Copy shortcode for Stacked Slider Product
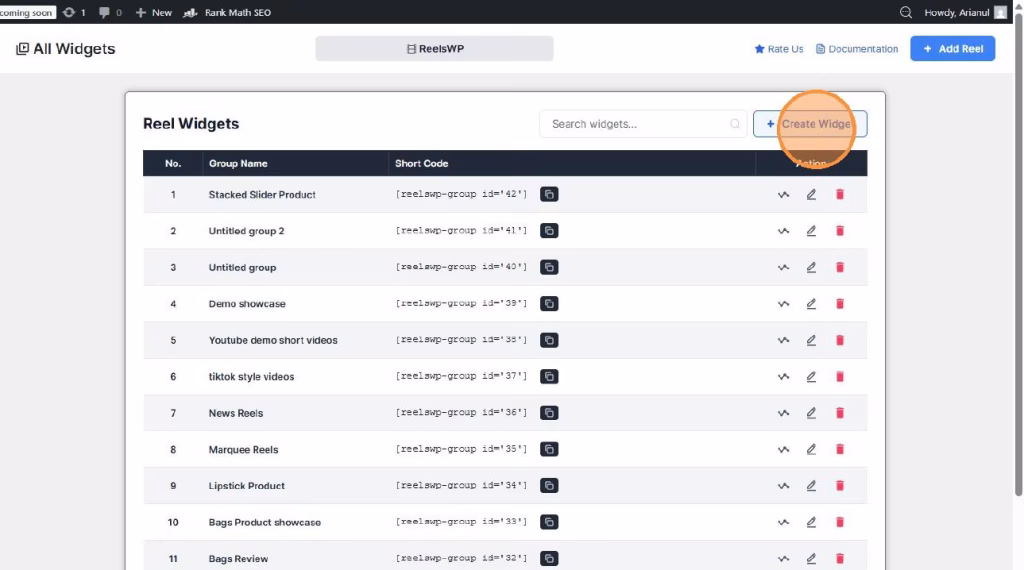The height and width of the screenshot is (570, 1024). pyautogui.click(x=549, y=194)
